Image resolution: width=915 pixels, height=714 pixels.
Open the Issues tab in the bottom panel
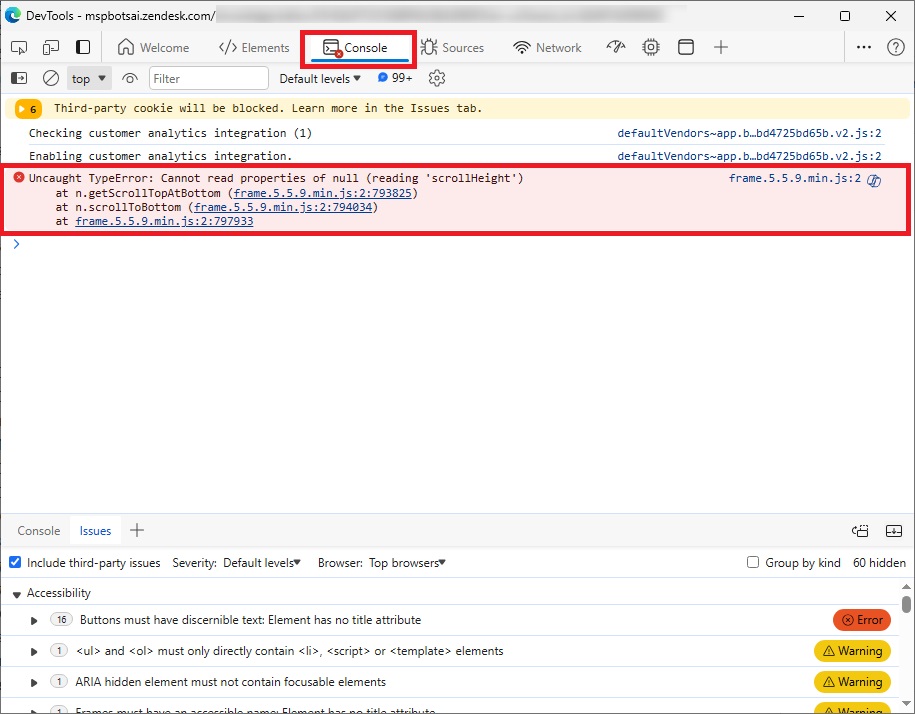tap(94, 531)
